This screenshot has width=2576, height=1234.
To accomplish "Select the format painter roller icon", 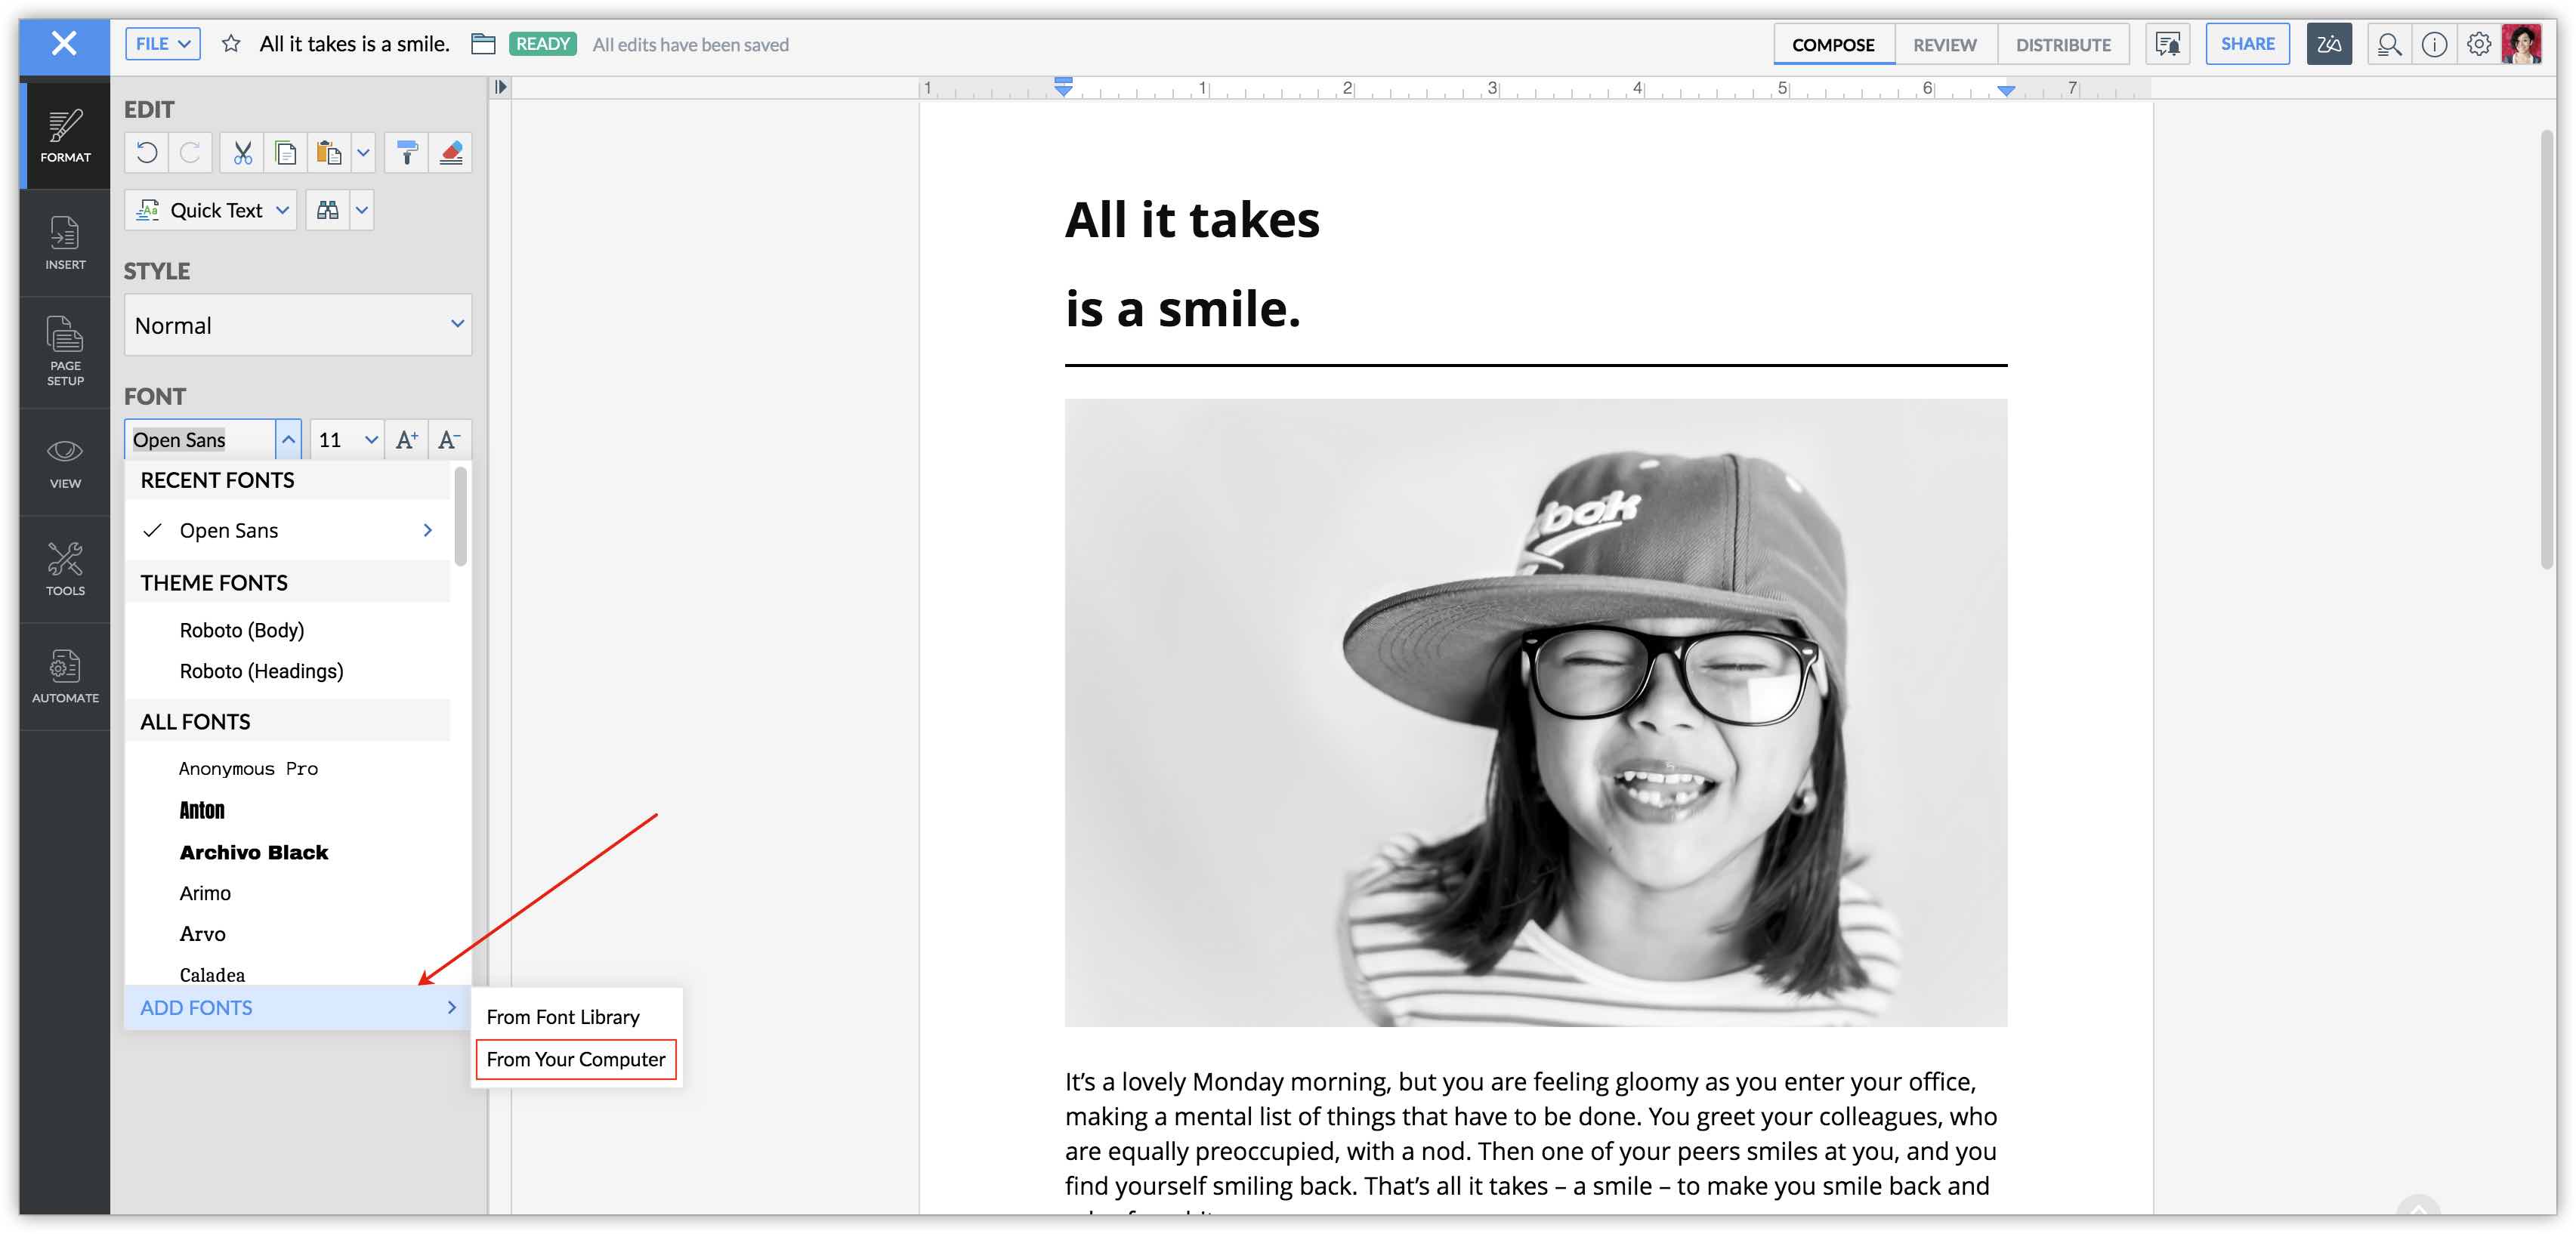I will (x=406, y=152).
